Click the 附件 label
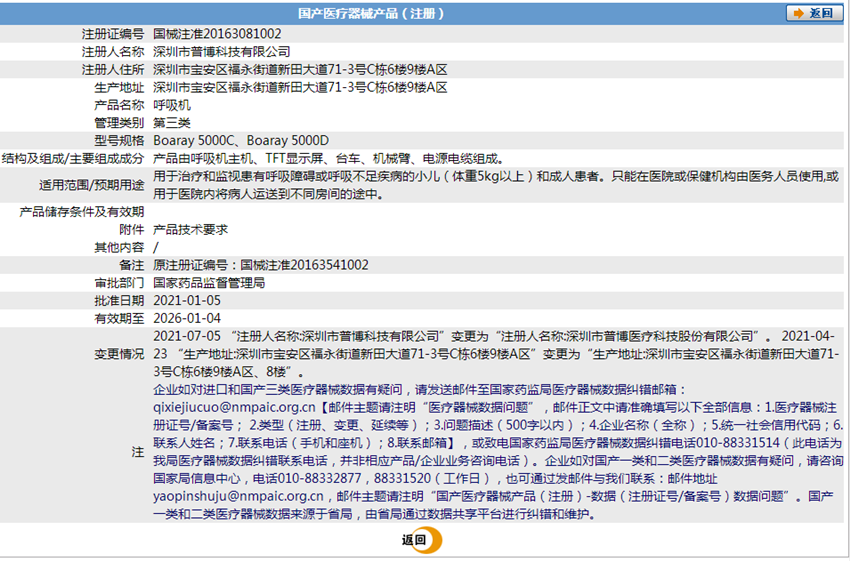850x561 pixels. coord(132,229)
